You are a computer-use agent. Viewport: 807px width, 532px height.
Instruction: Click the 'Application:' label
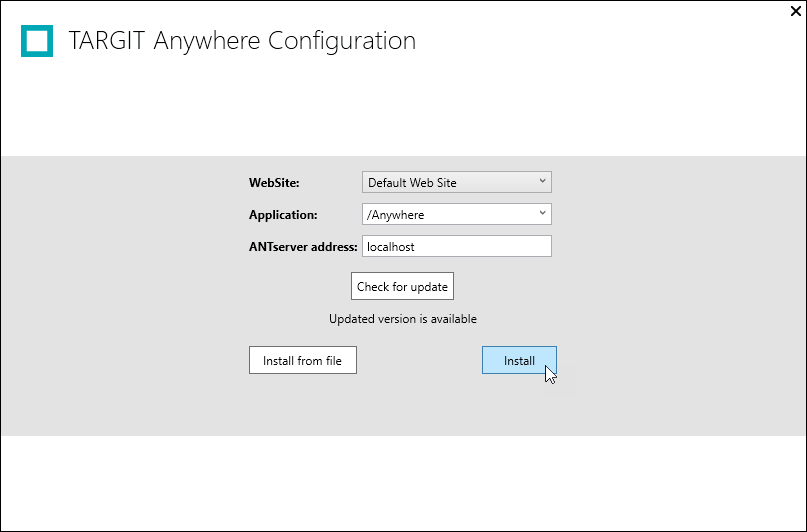(283, 215)
